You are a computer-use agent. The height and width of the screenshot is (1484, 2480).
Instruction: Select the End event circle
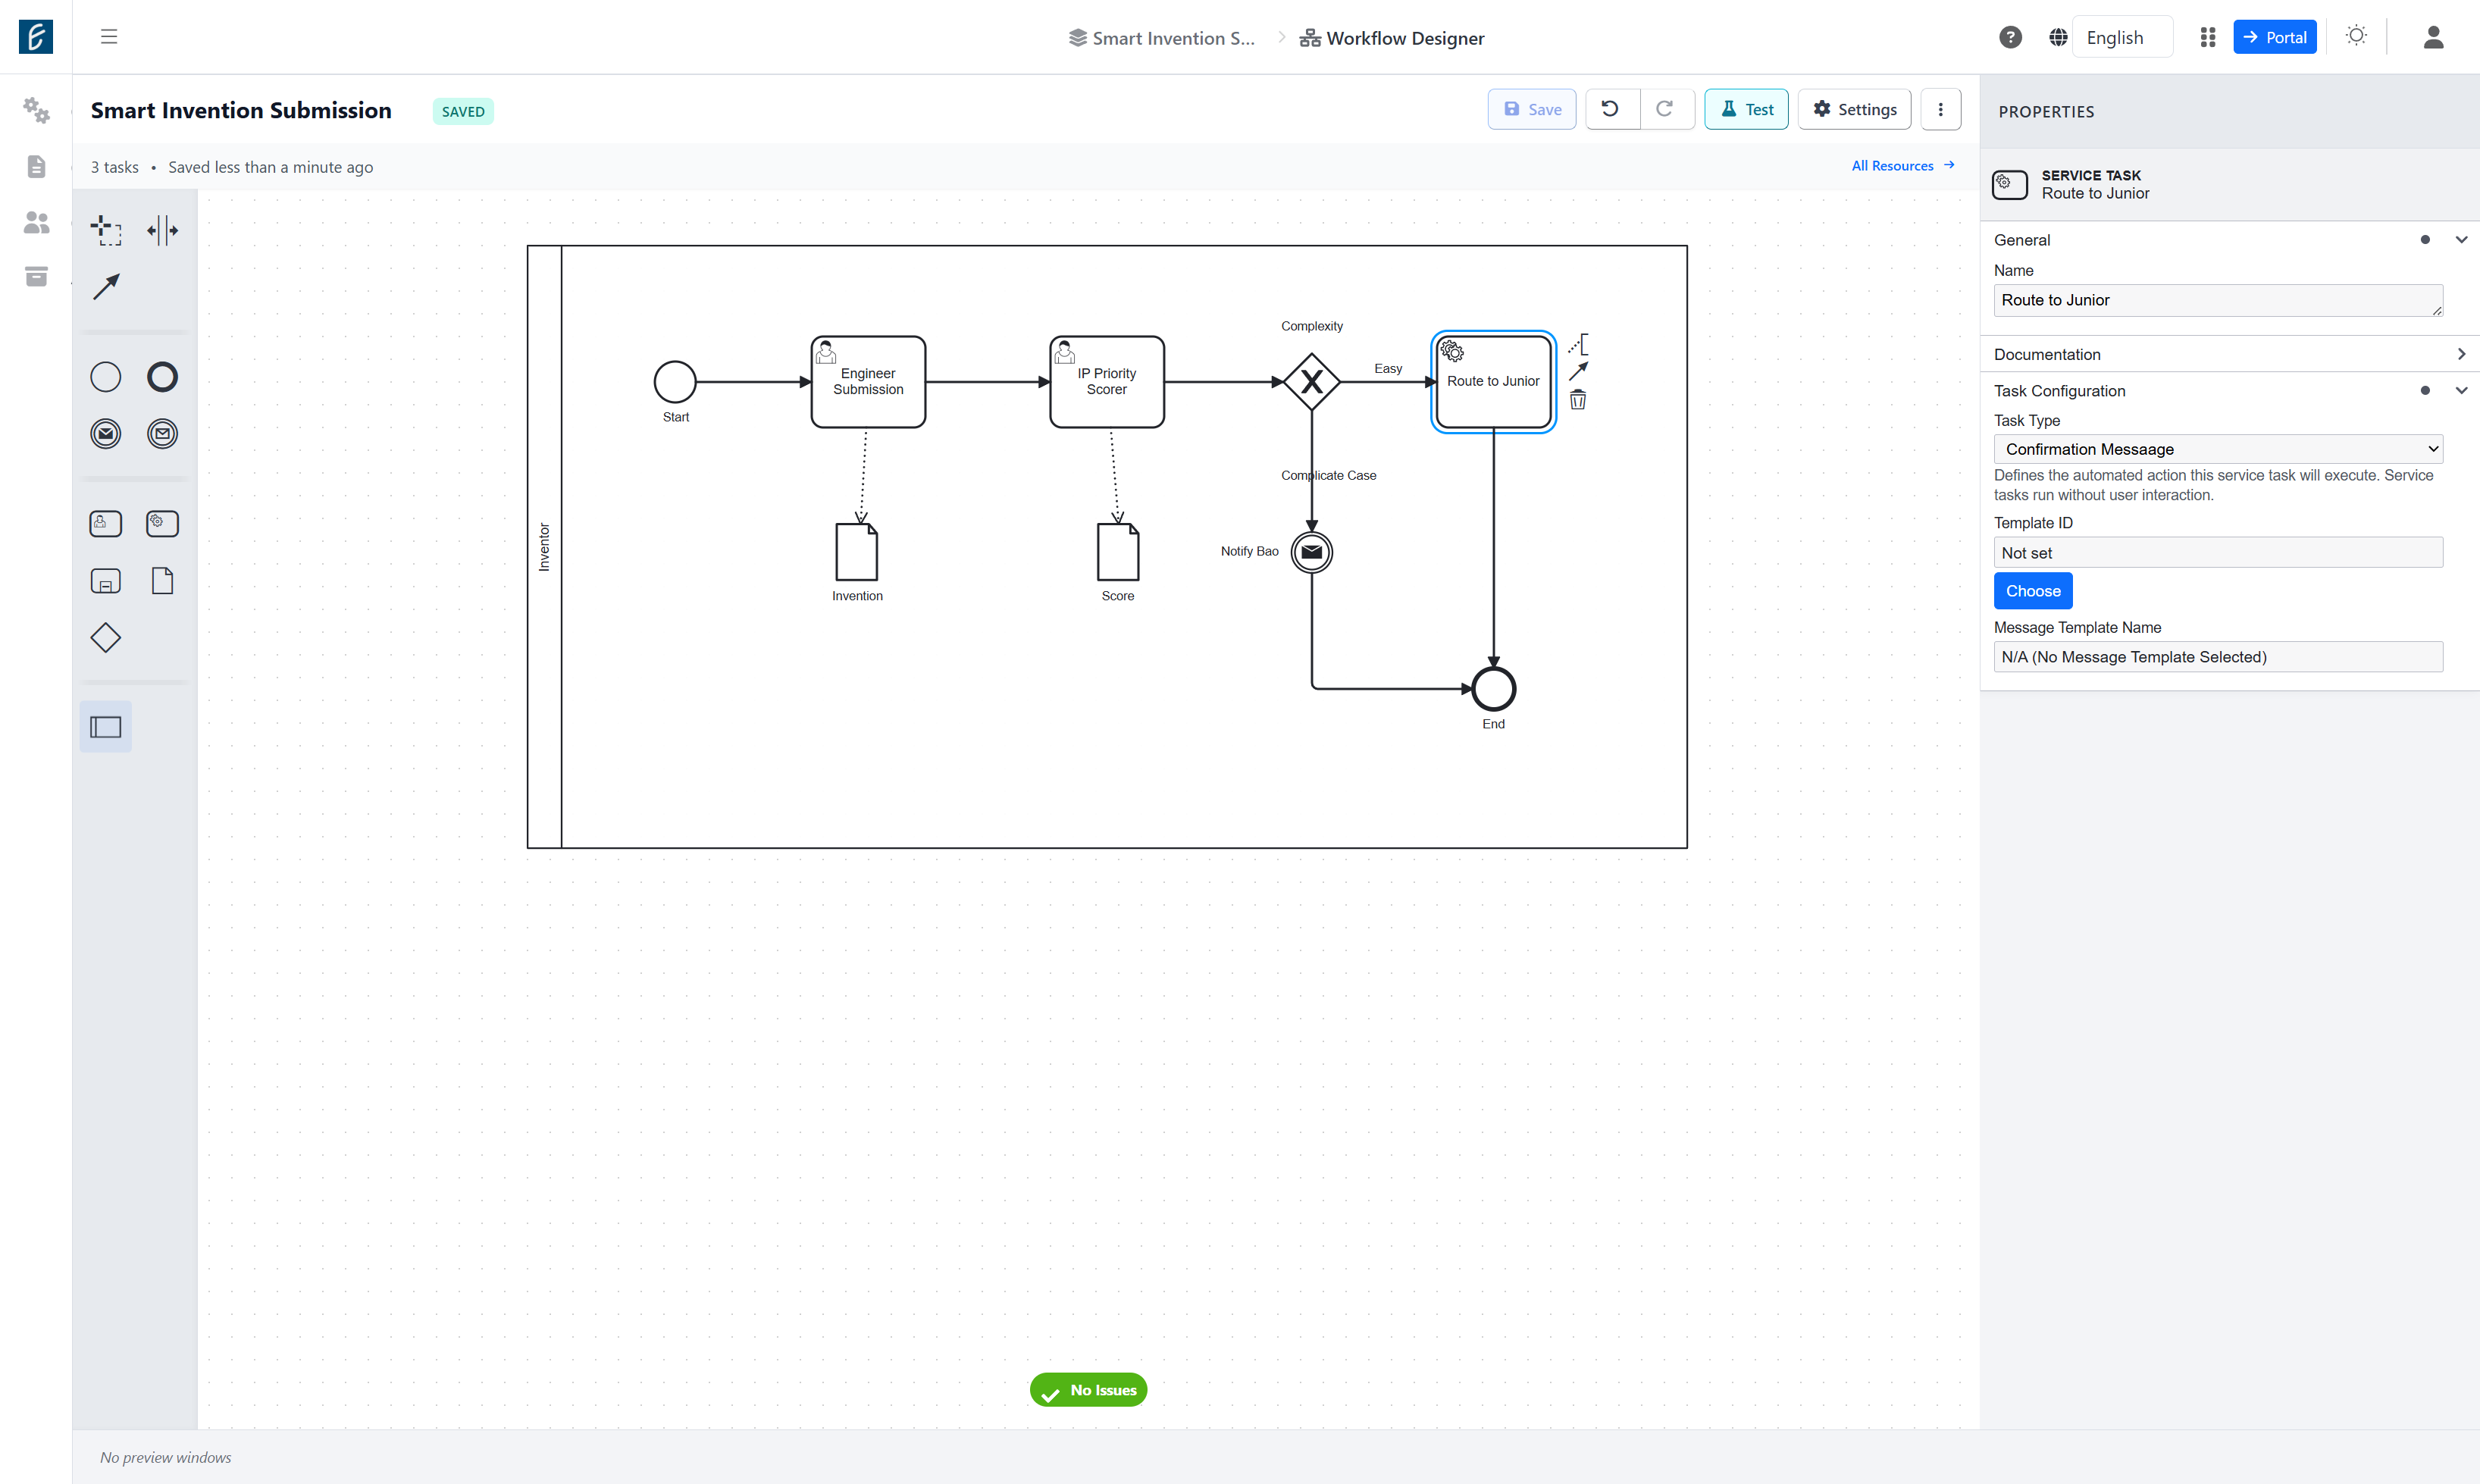pyautogui.click(x=1493, y=689)
